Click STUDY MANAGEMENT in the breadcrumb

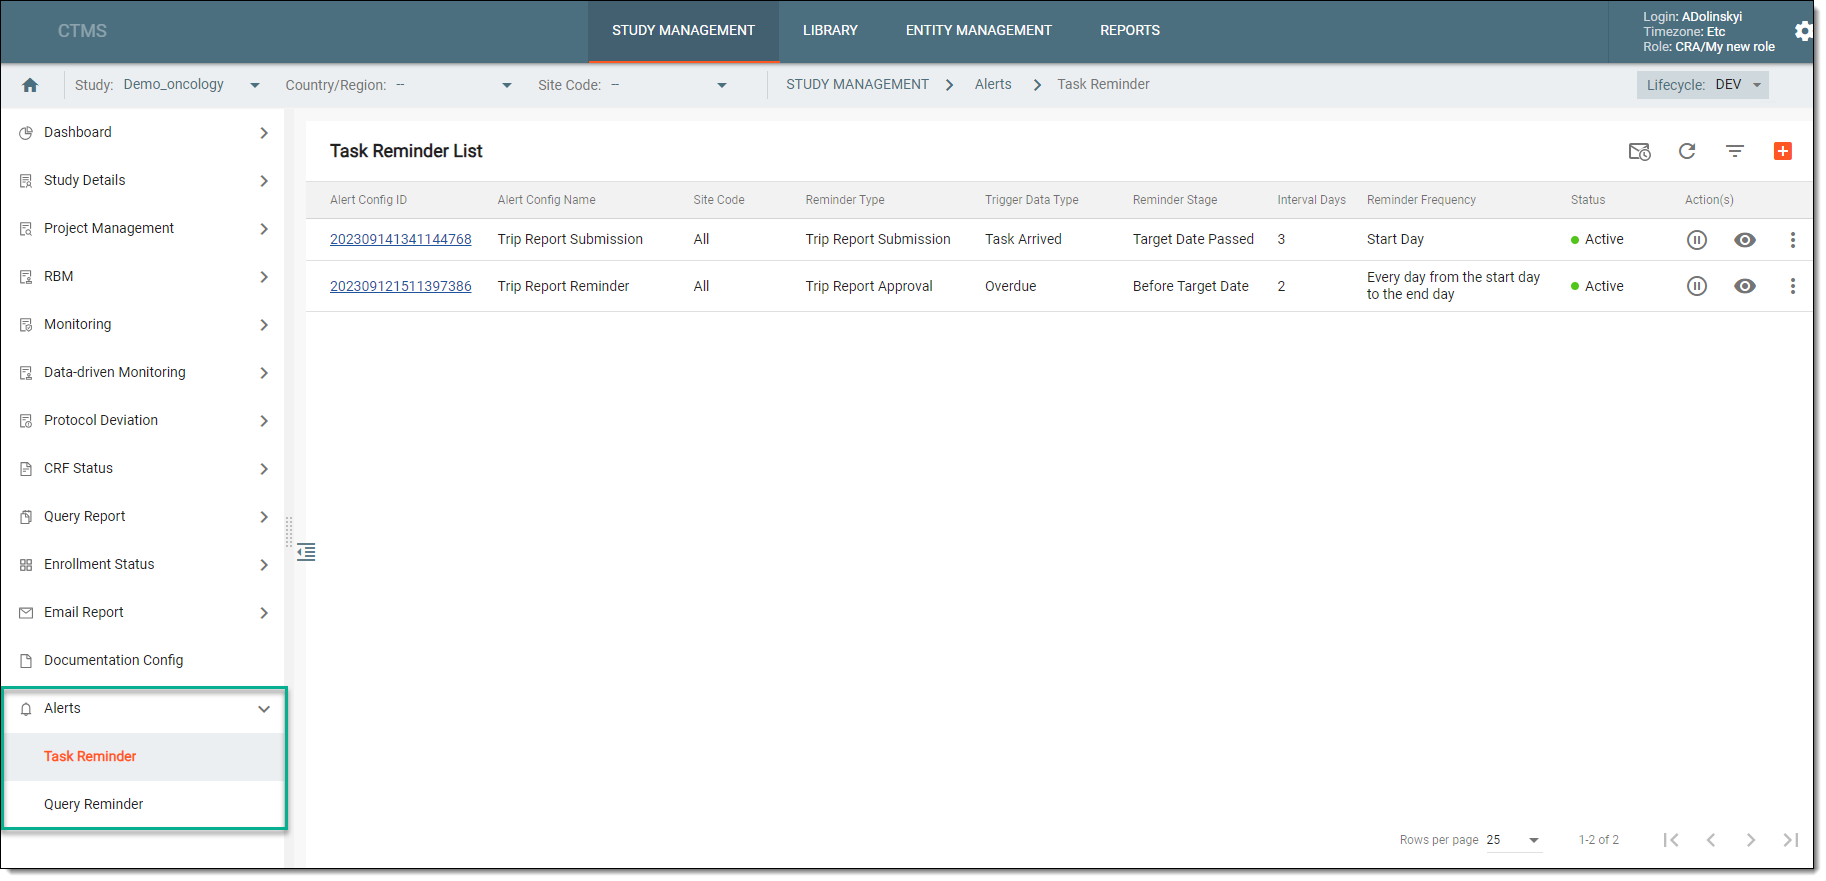857,85
